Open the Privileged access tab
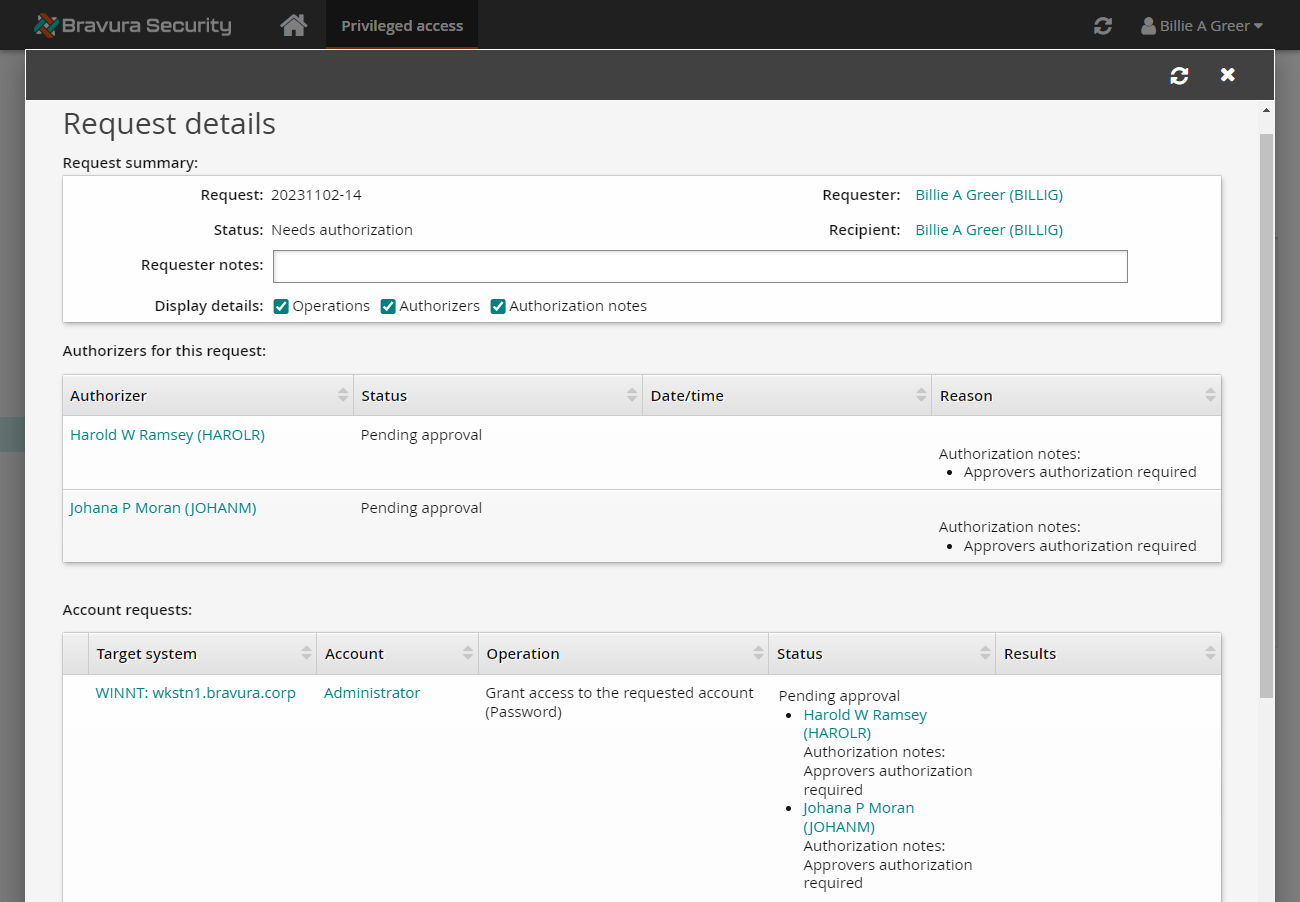The image size is (1300, 902). click(x=402, y=26)
